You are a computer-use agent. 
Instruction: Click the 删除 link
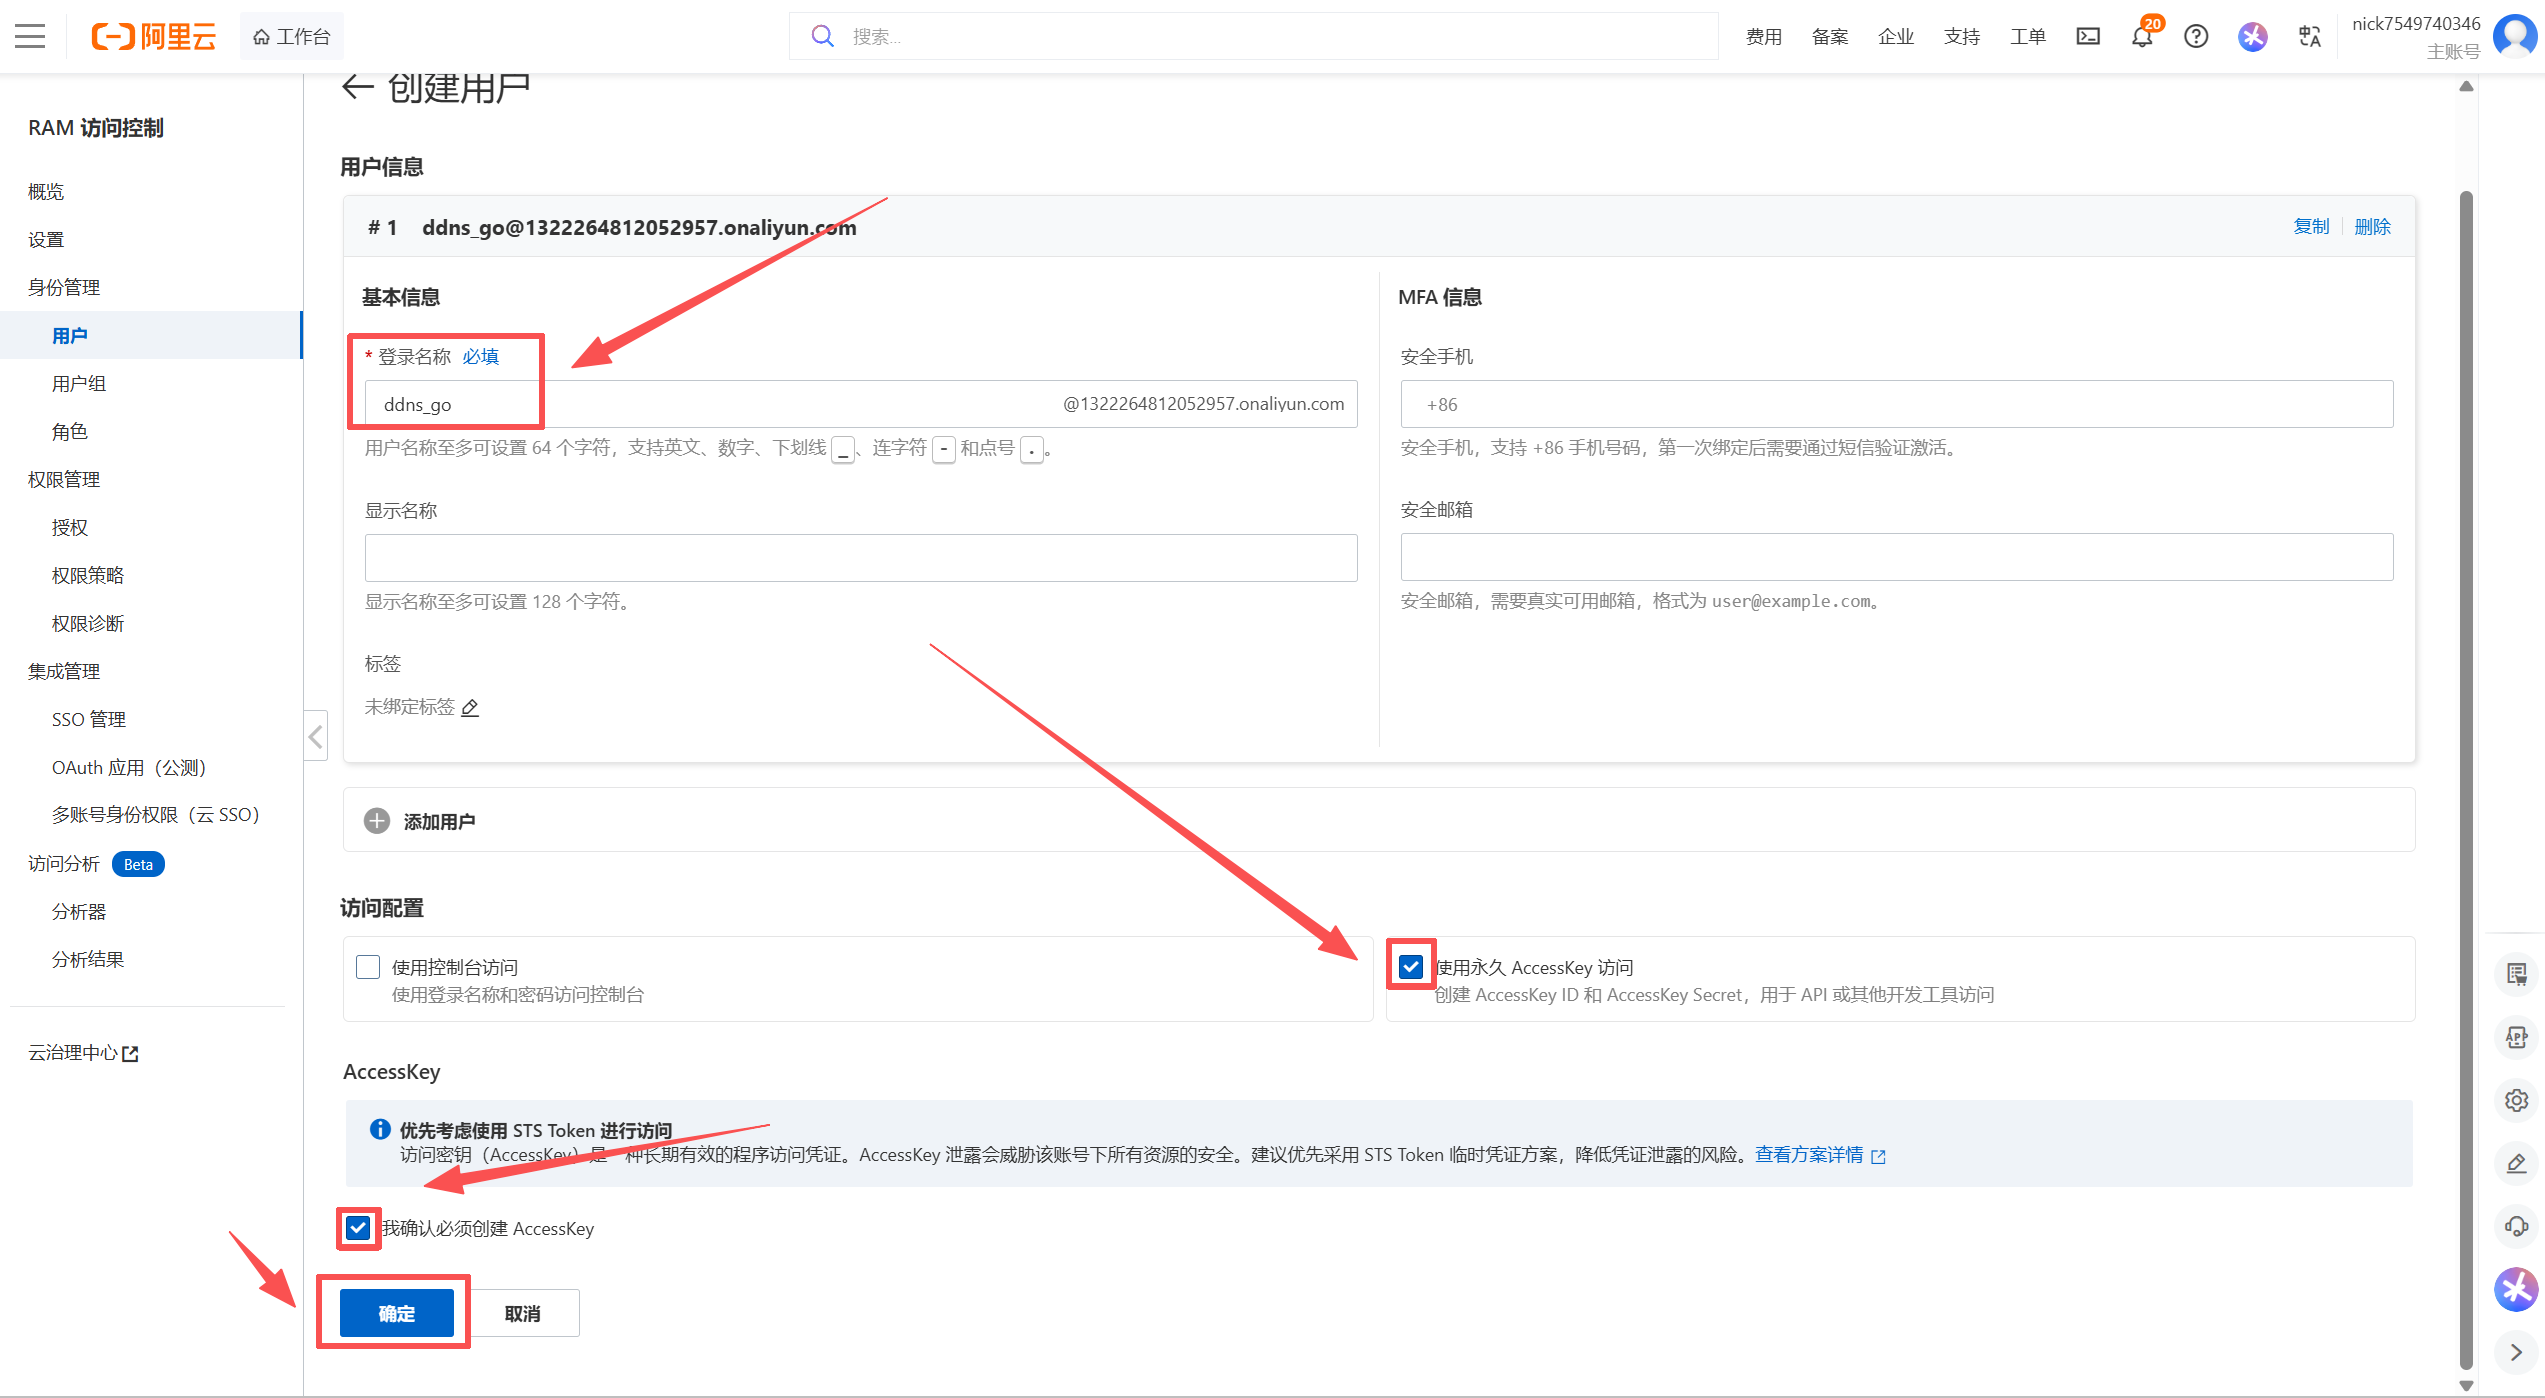(2372, 227)
